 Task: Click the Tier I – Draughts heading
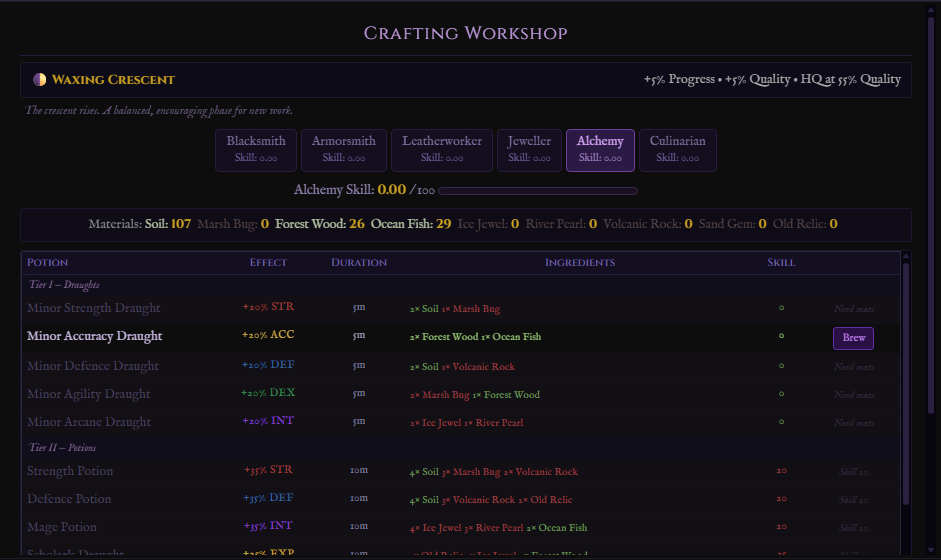click(x=64, y=285)
